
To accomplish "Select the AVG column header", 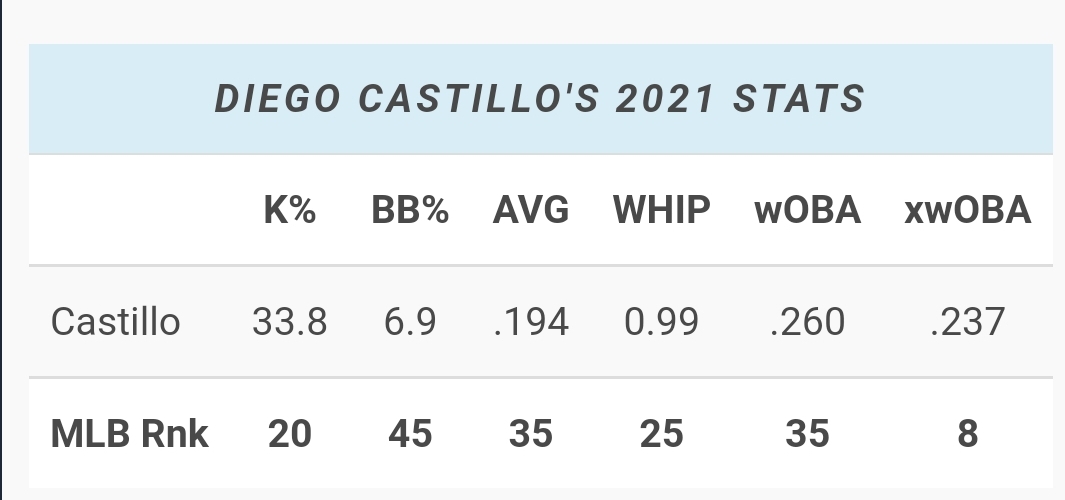I will [x=530, y=210].
